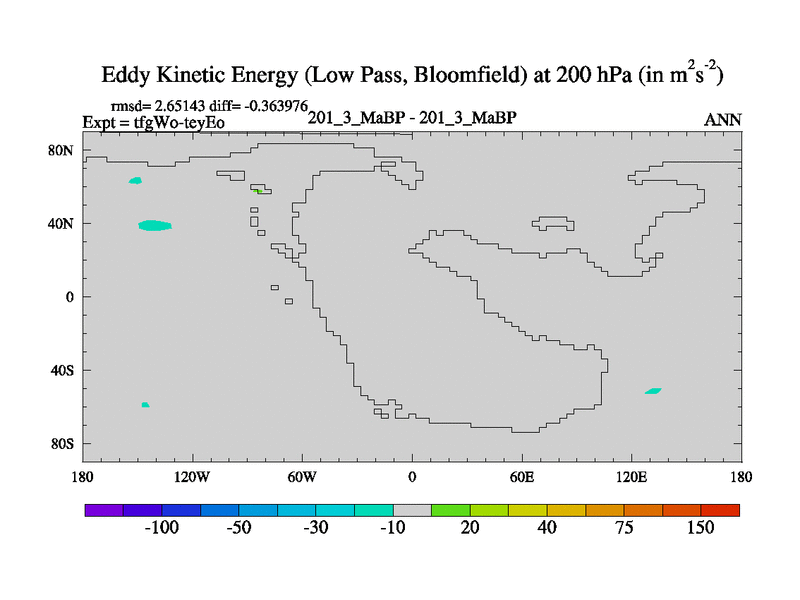
Task: Select the 'Expt = tfgWo-teyEo' label
Action: coord(153,122)
